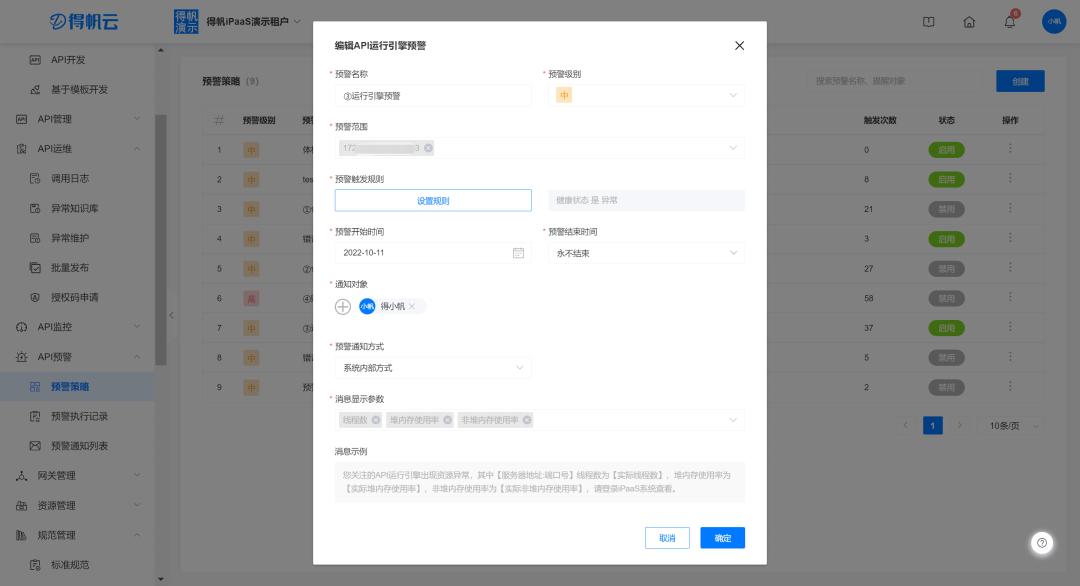Go to home via the house icon
This screenshot has height=586, width=1080.
[x=969, y=22]
